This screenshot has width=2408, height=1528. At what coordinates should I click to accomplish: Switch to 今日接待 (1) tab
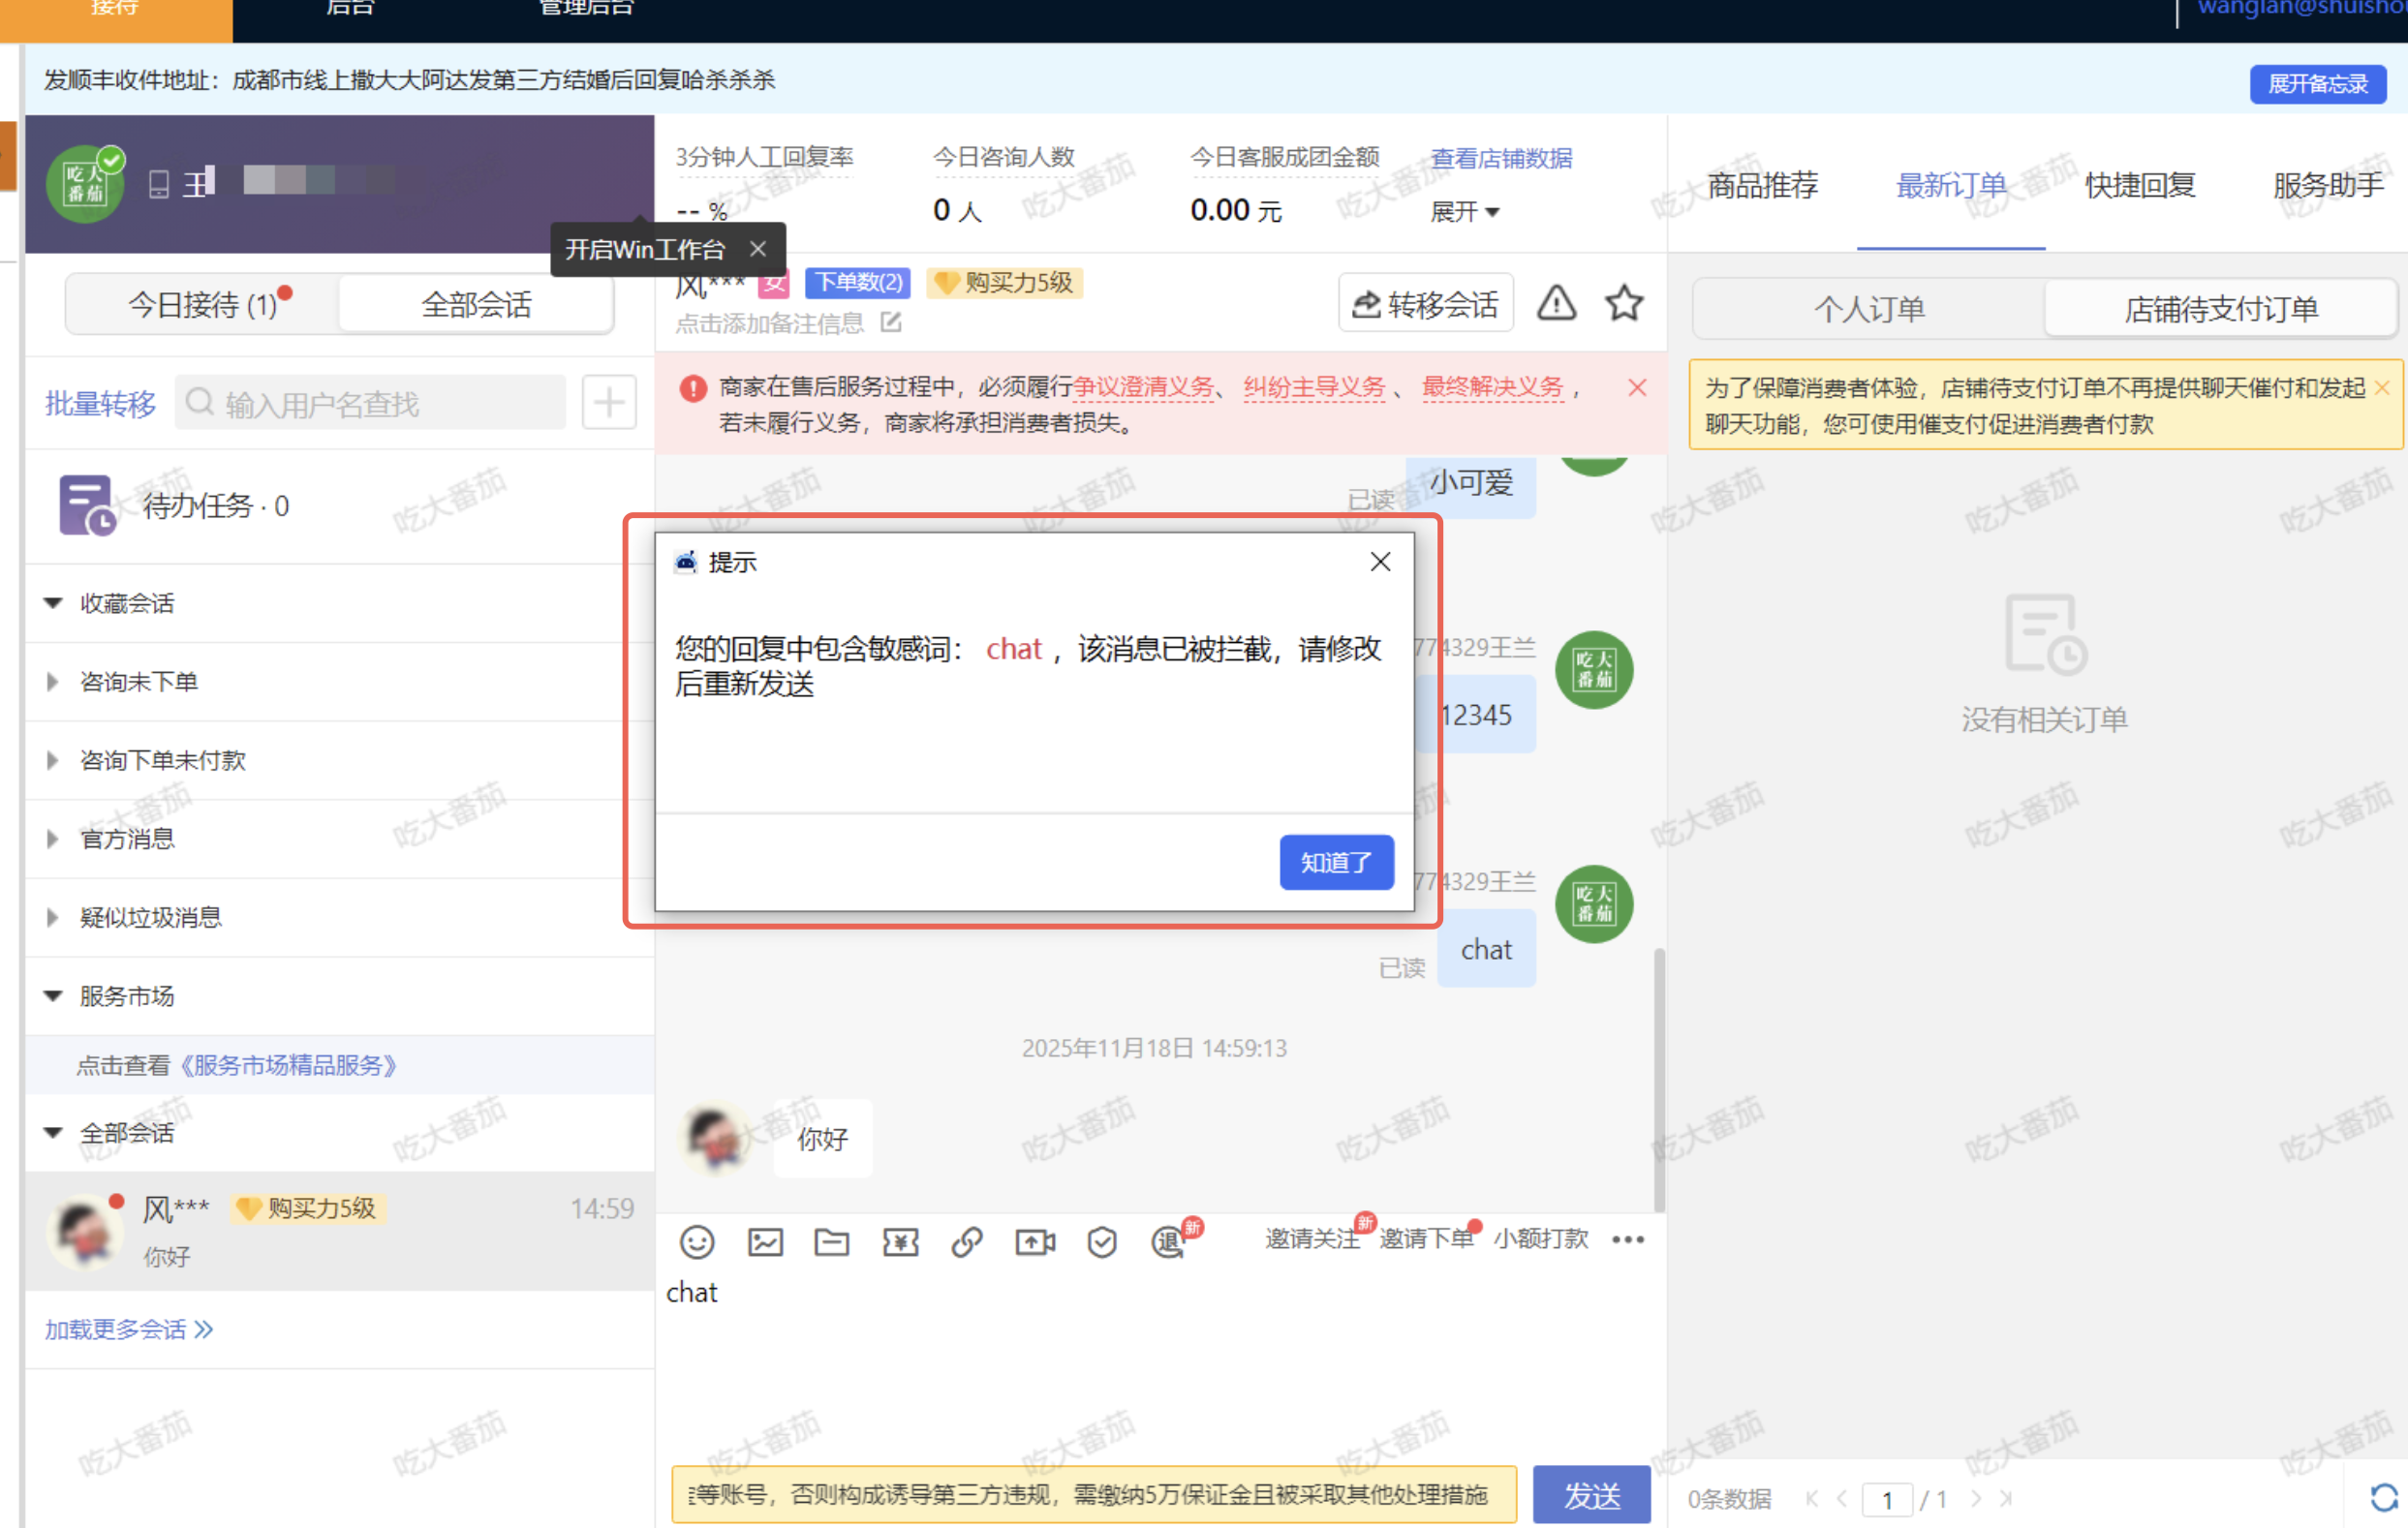[x=203, y=304]
